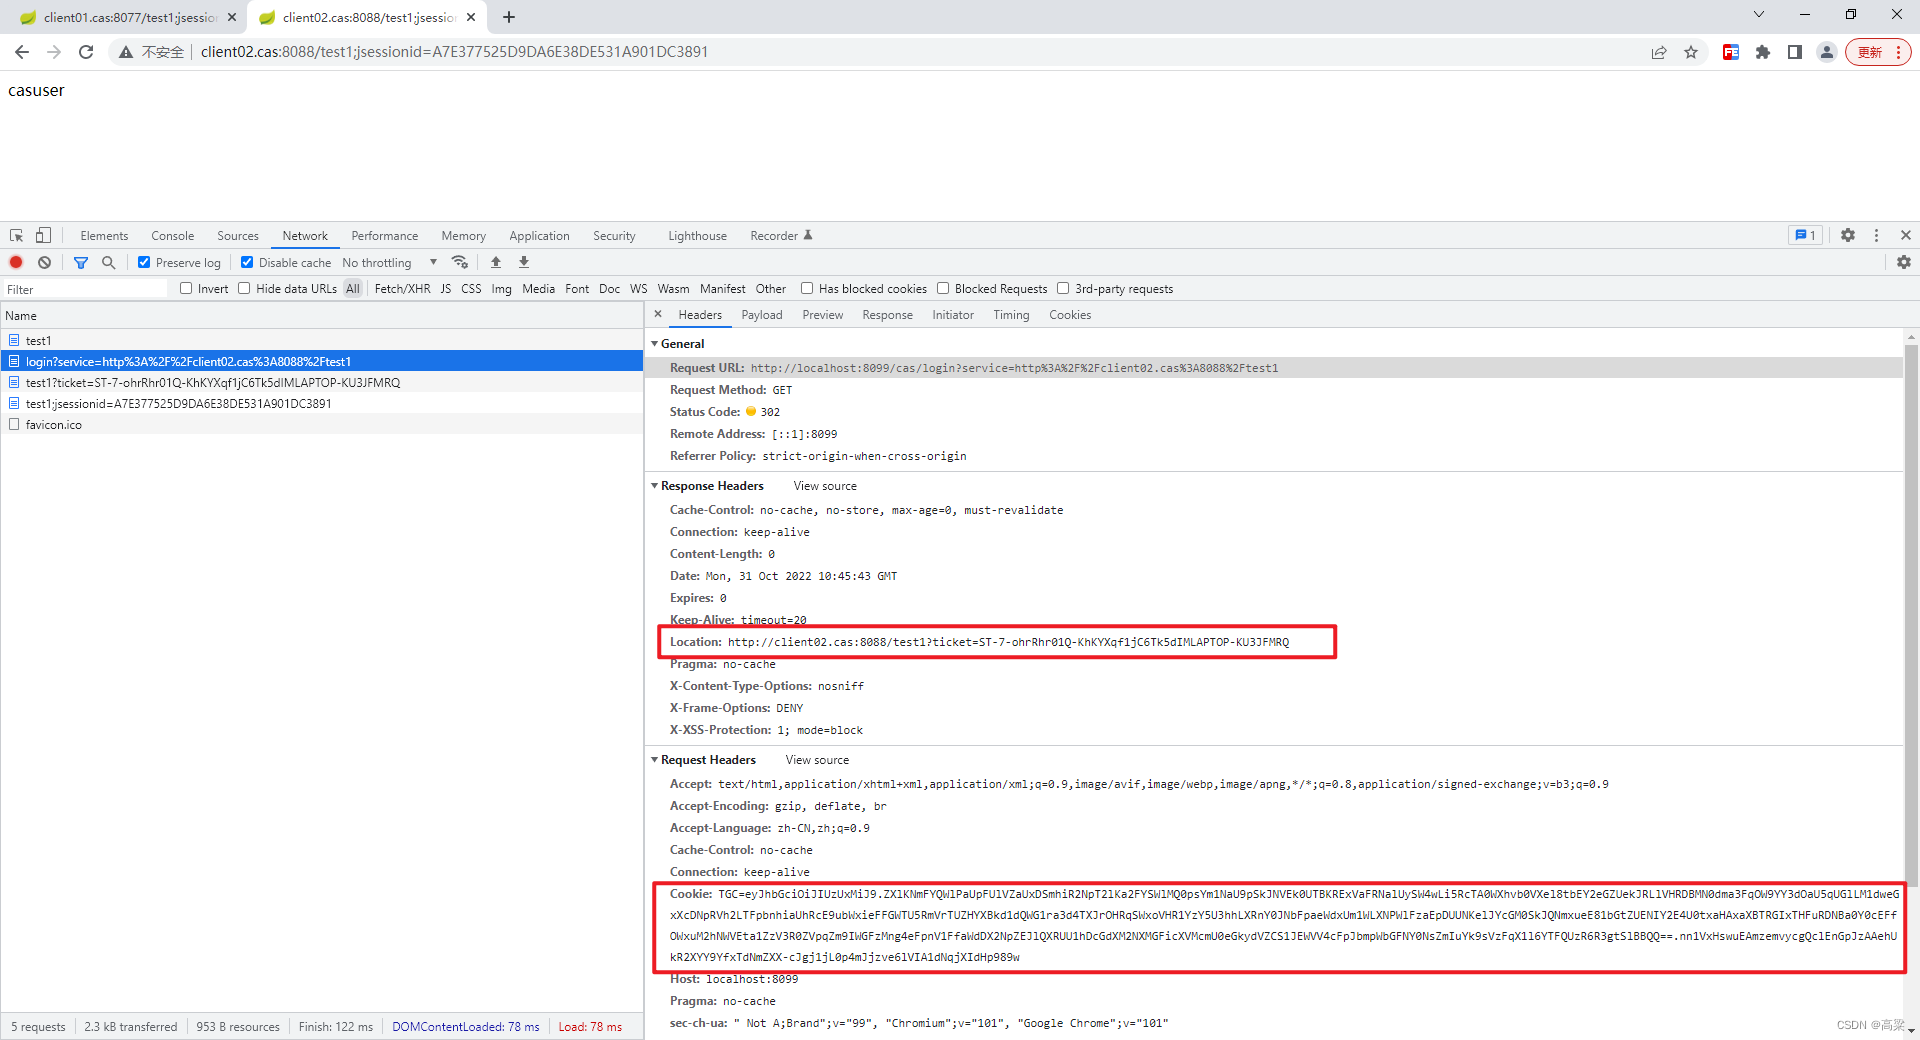Select the test1?ticket=ST-7 request
The height and width of the screenshot is (1040, 1920).
point(322,383)
